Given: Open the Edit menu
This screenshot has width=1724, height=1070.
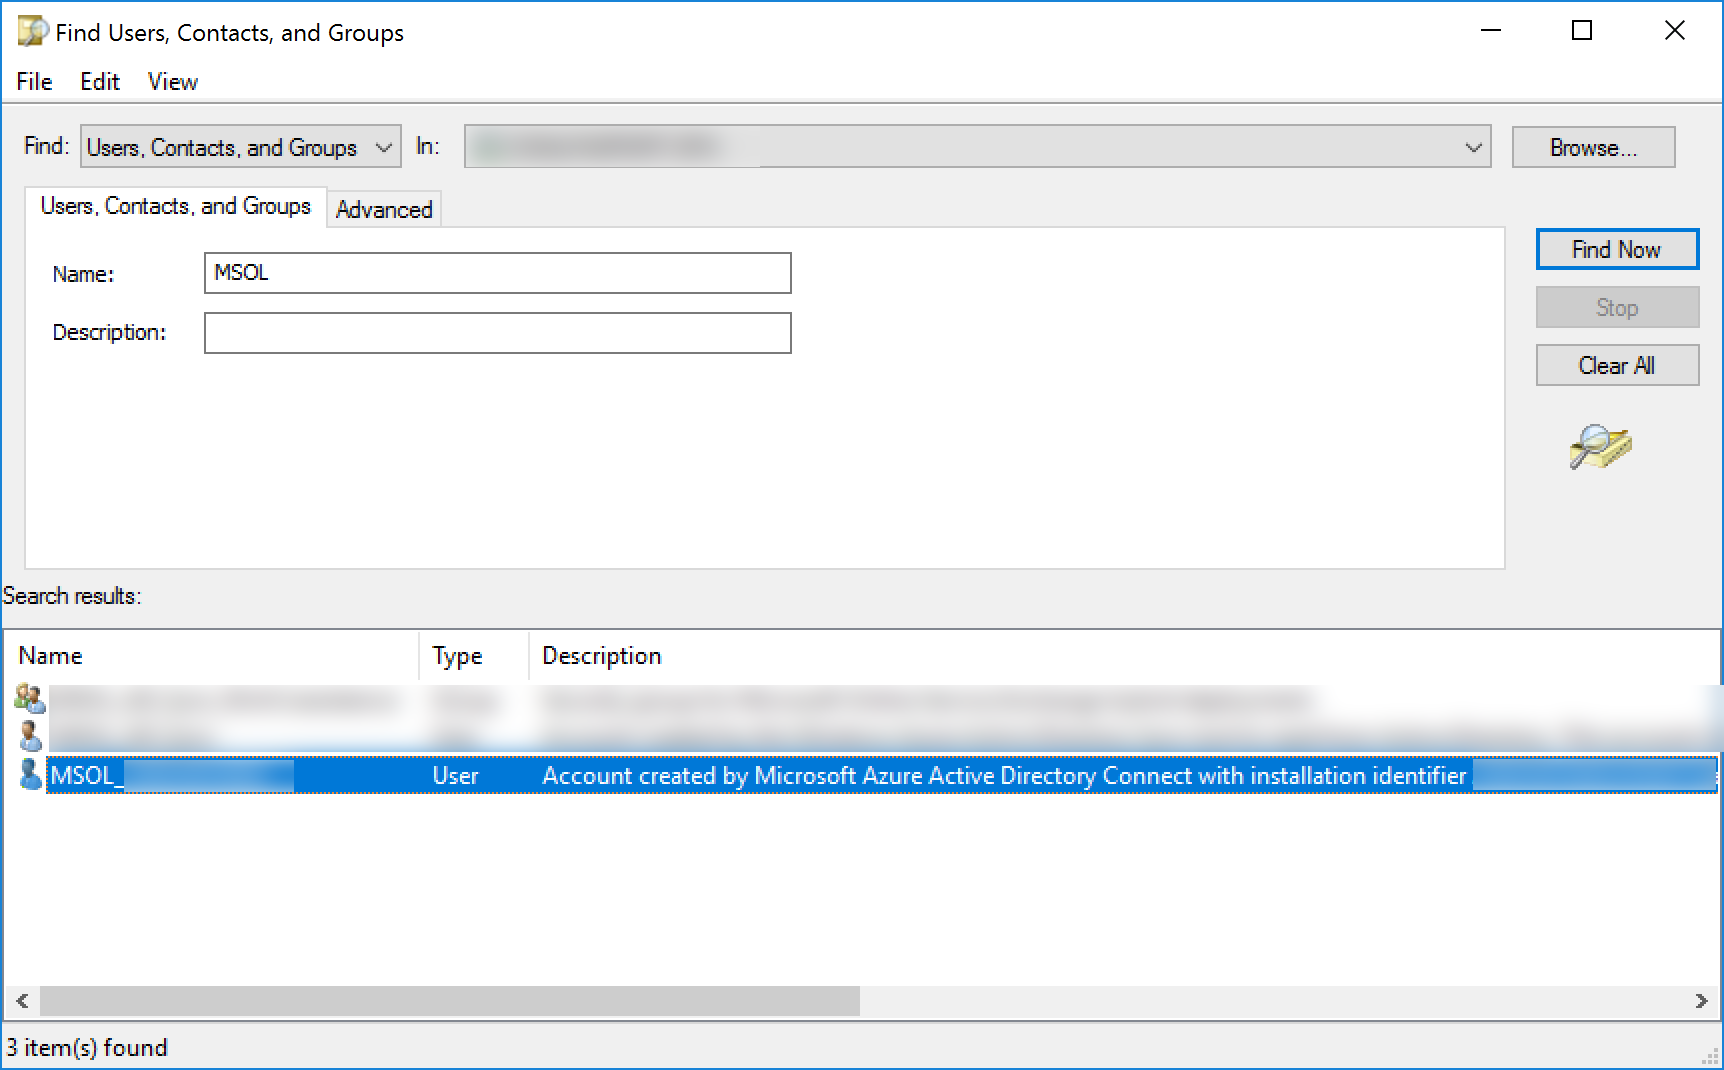Looking at the screenshot, I should [x=100, y=82].
